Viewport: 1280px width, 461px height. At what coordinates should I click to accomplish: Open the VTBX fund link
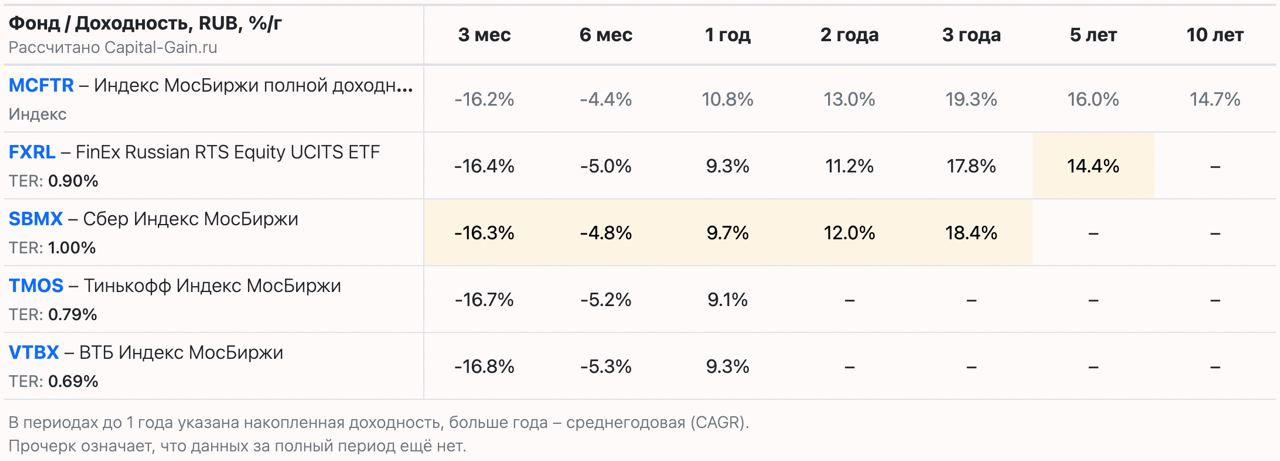[x=34, y=353]
